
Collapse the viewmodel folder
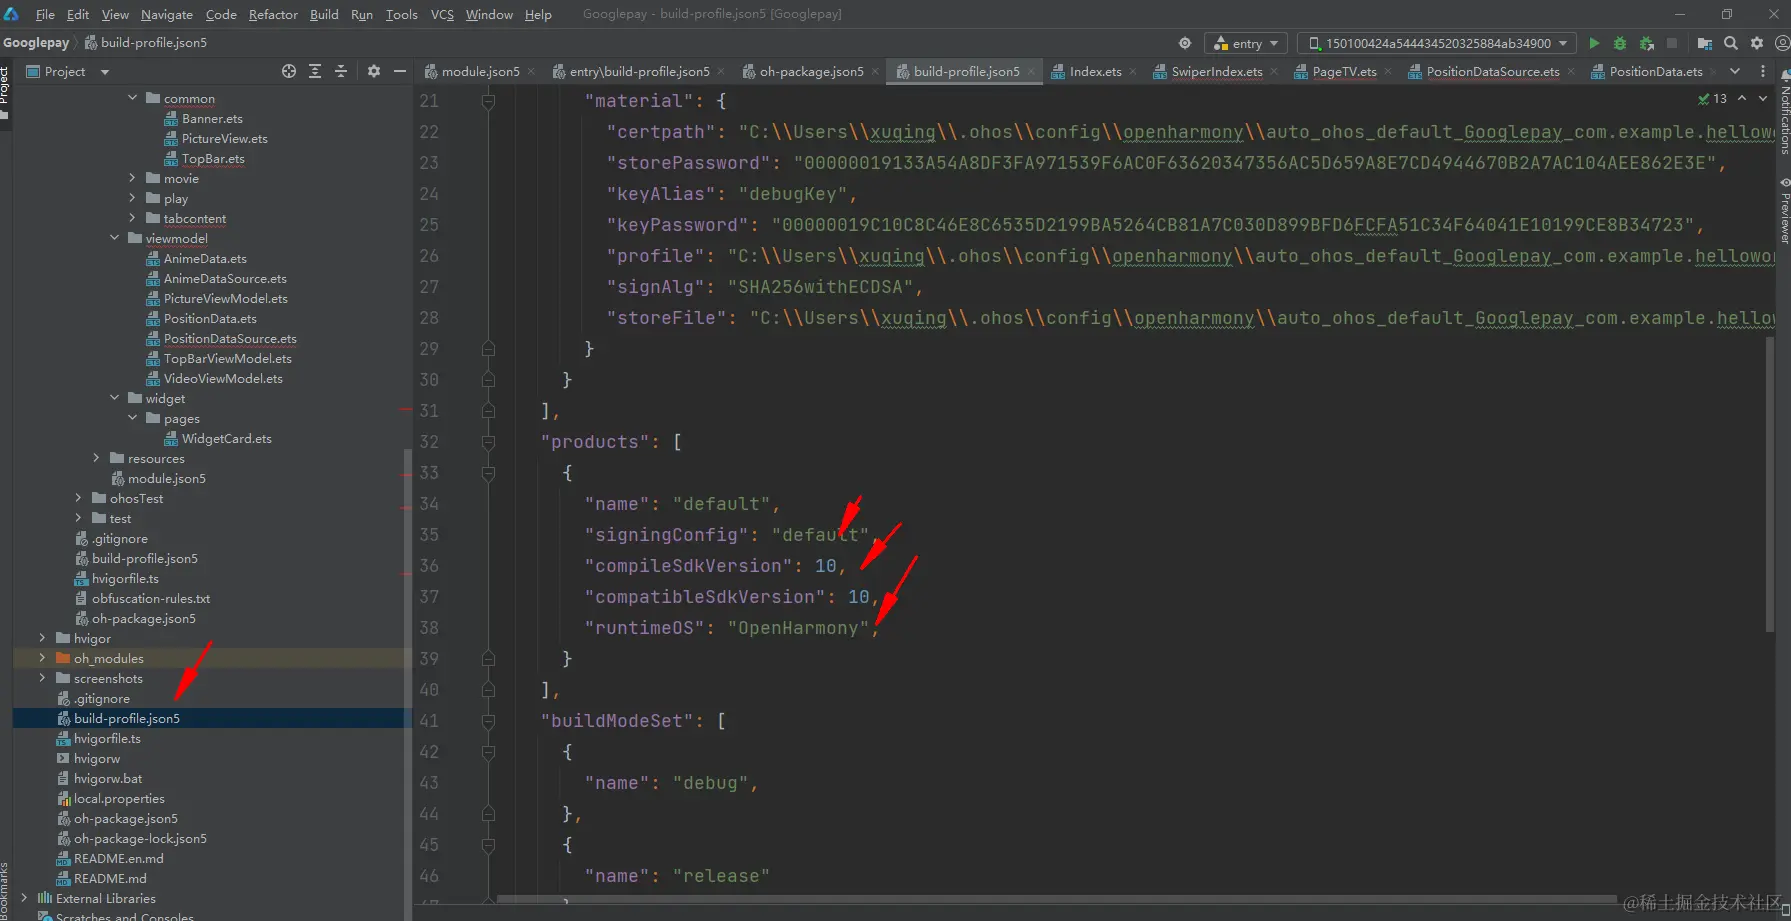click(x=115, y=238)
